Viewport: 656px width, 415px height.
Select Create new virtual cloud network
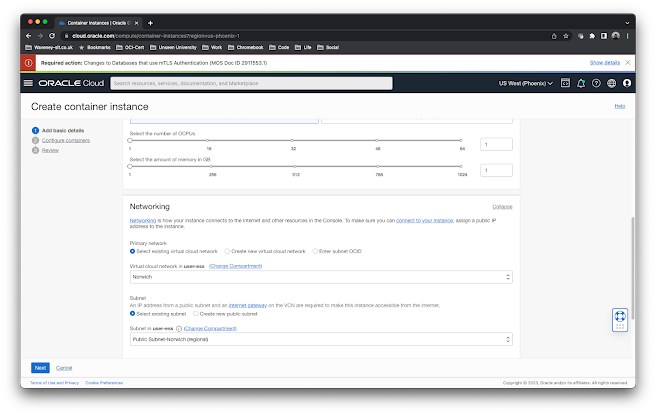pyautogui.click(x=227, y=251)
